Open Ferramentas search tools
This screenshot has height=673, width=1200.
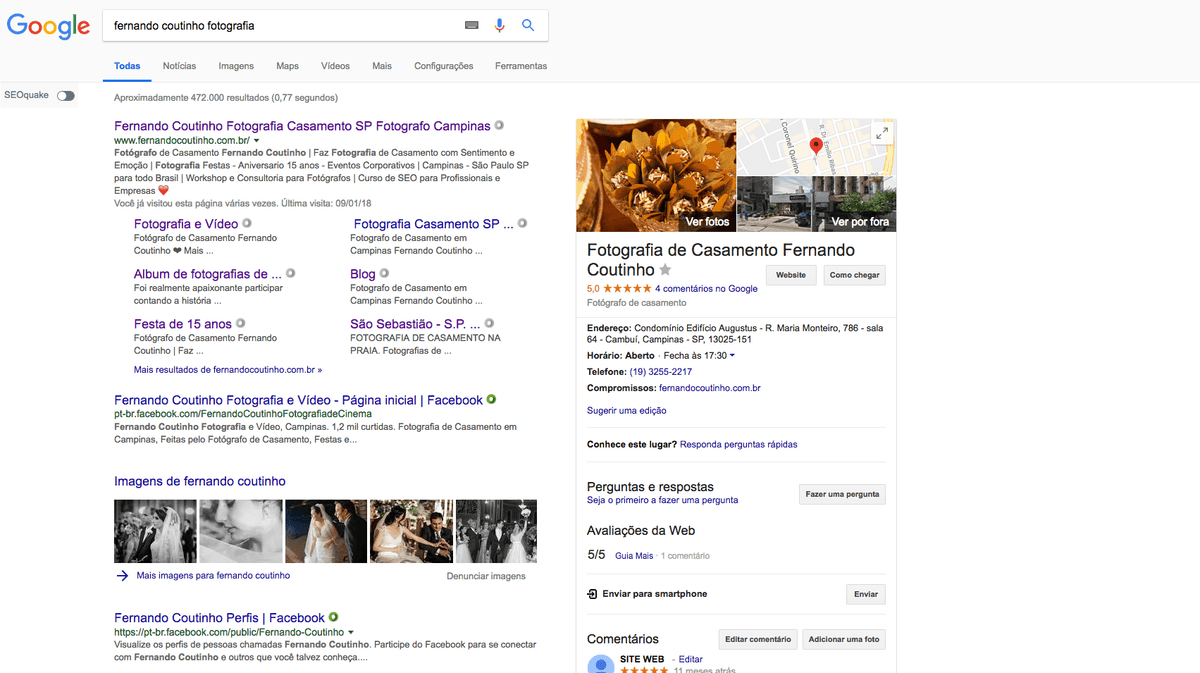tap(521, 66)
